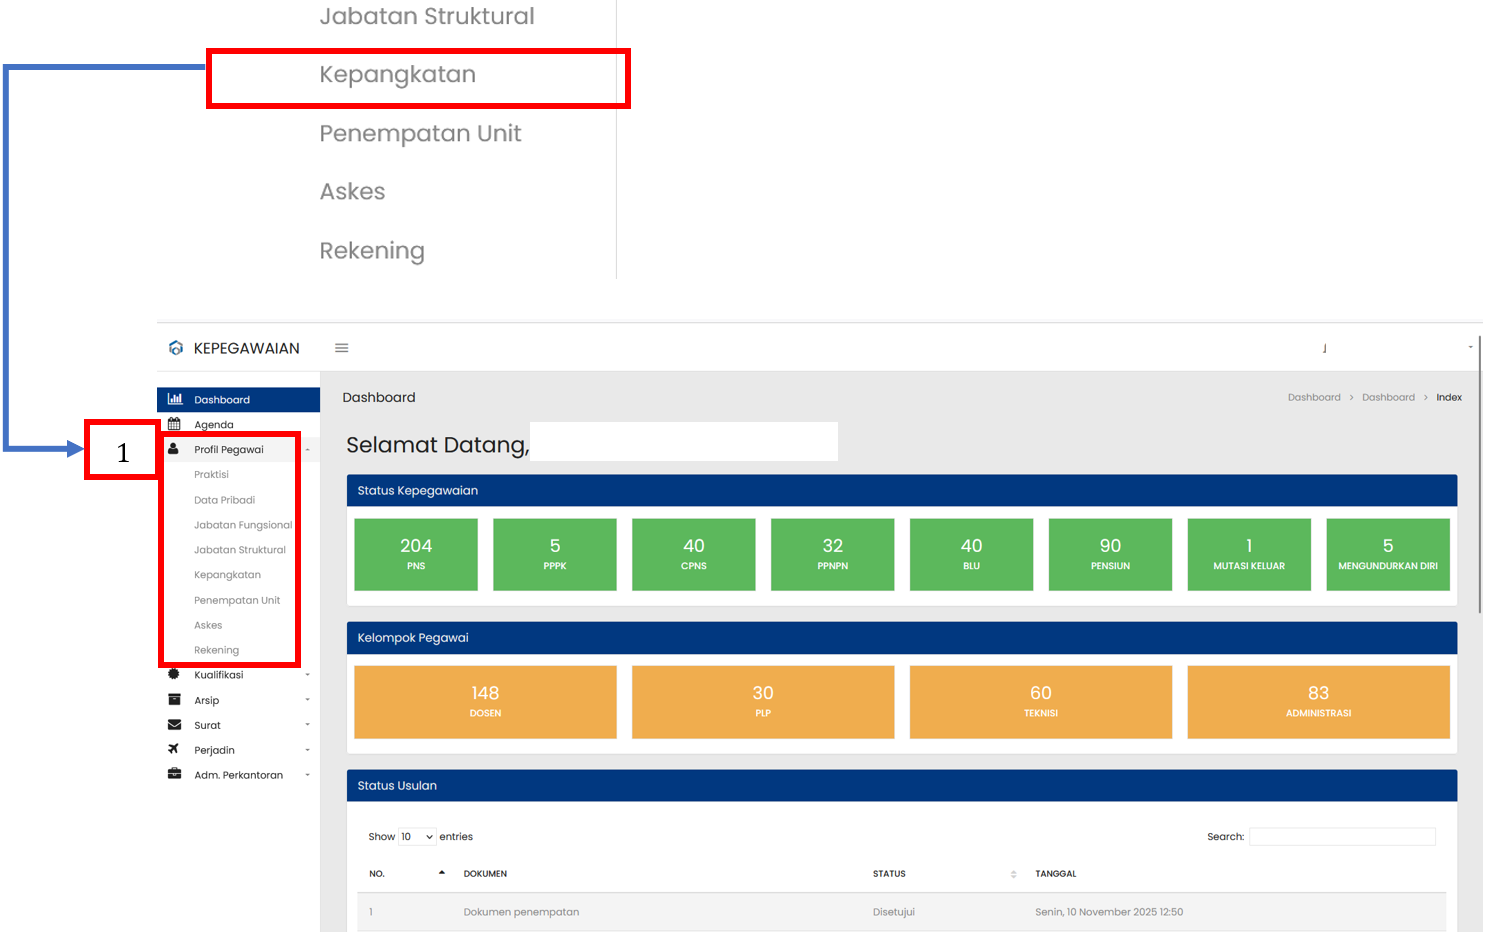Click the Kualifikasi badge icon
This screenshot has width=1497, height=941.
pos(174,675)
